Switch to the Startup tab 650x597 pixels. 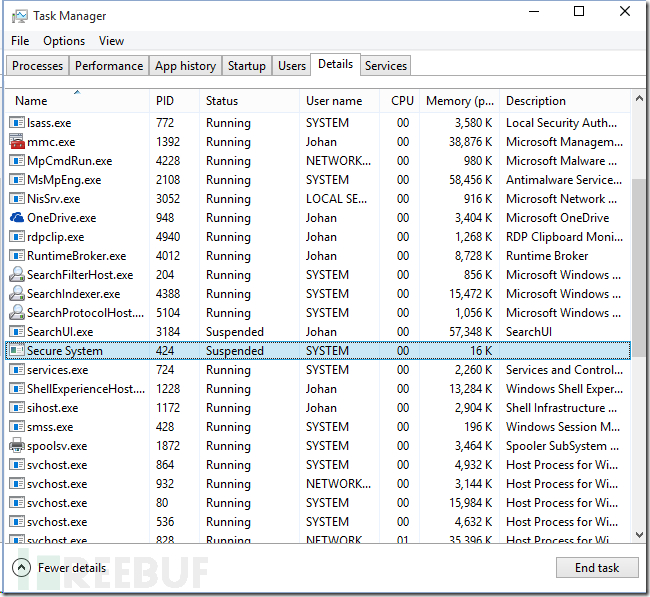click(247, 66)
